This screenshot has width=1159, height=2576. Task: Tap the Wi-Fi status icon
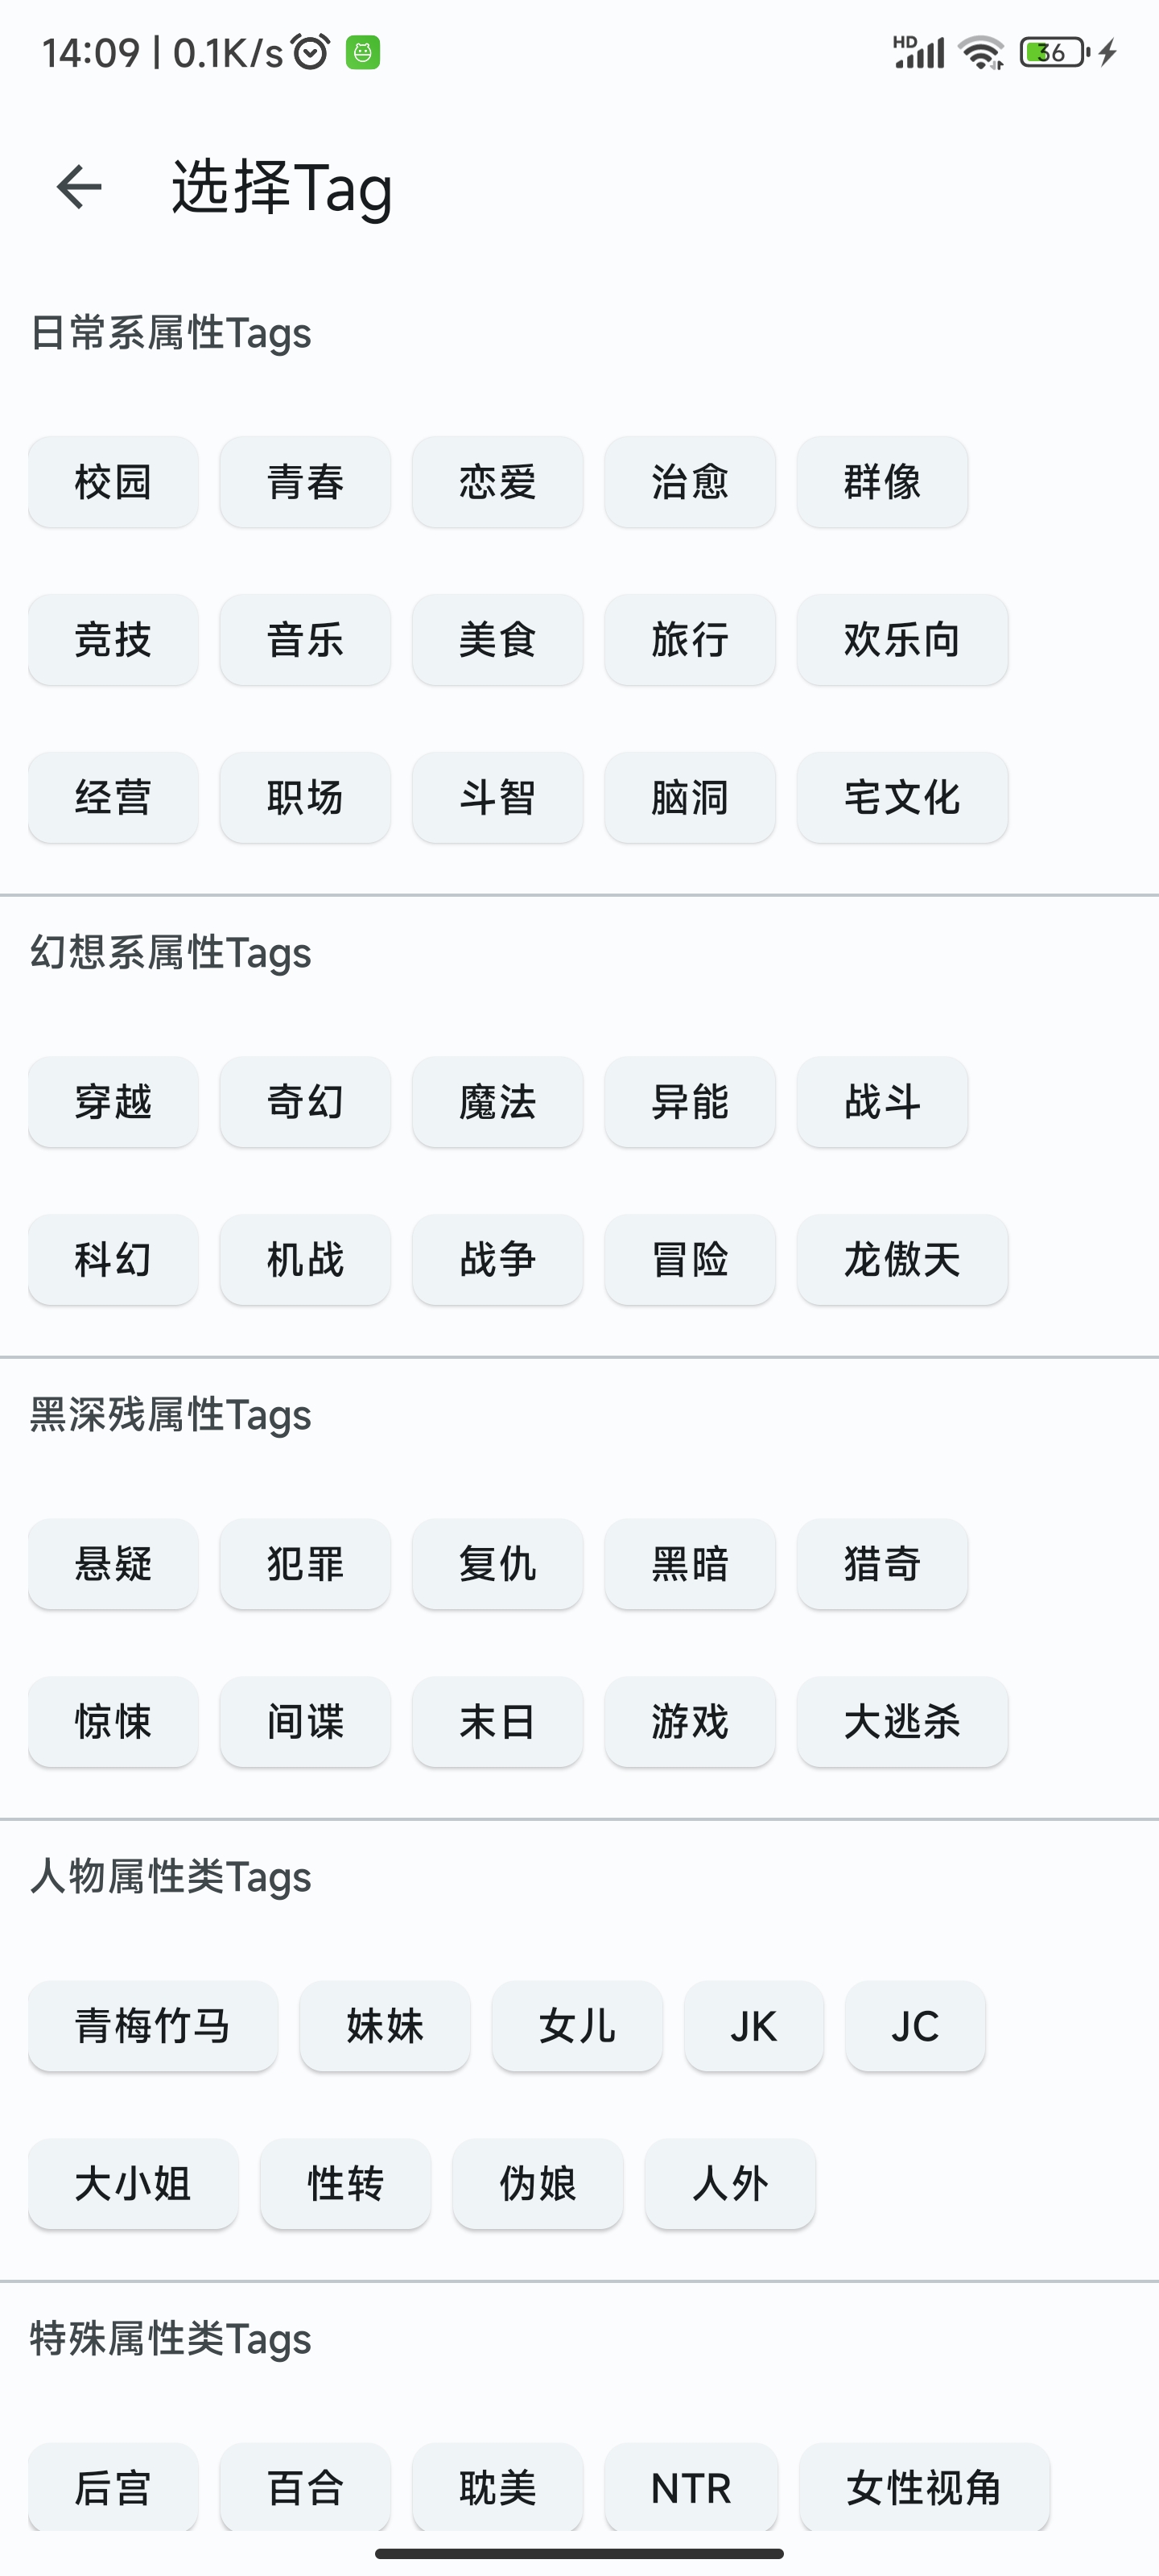tap(980, 52)
